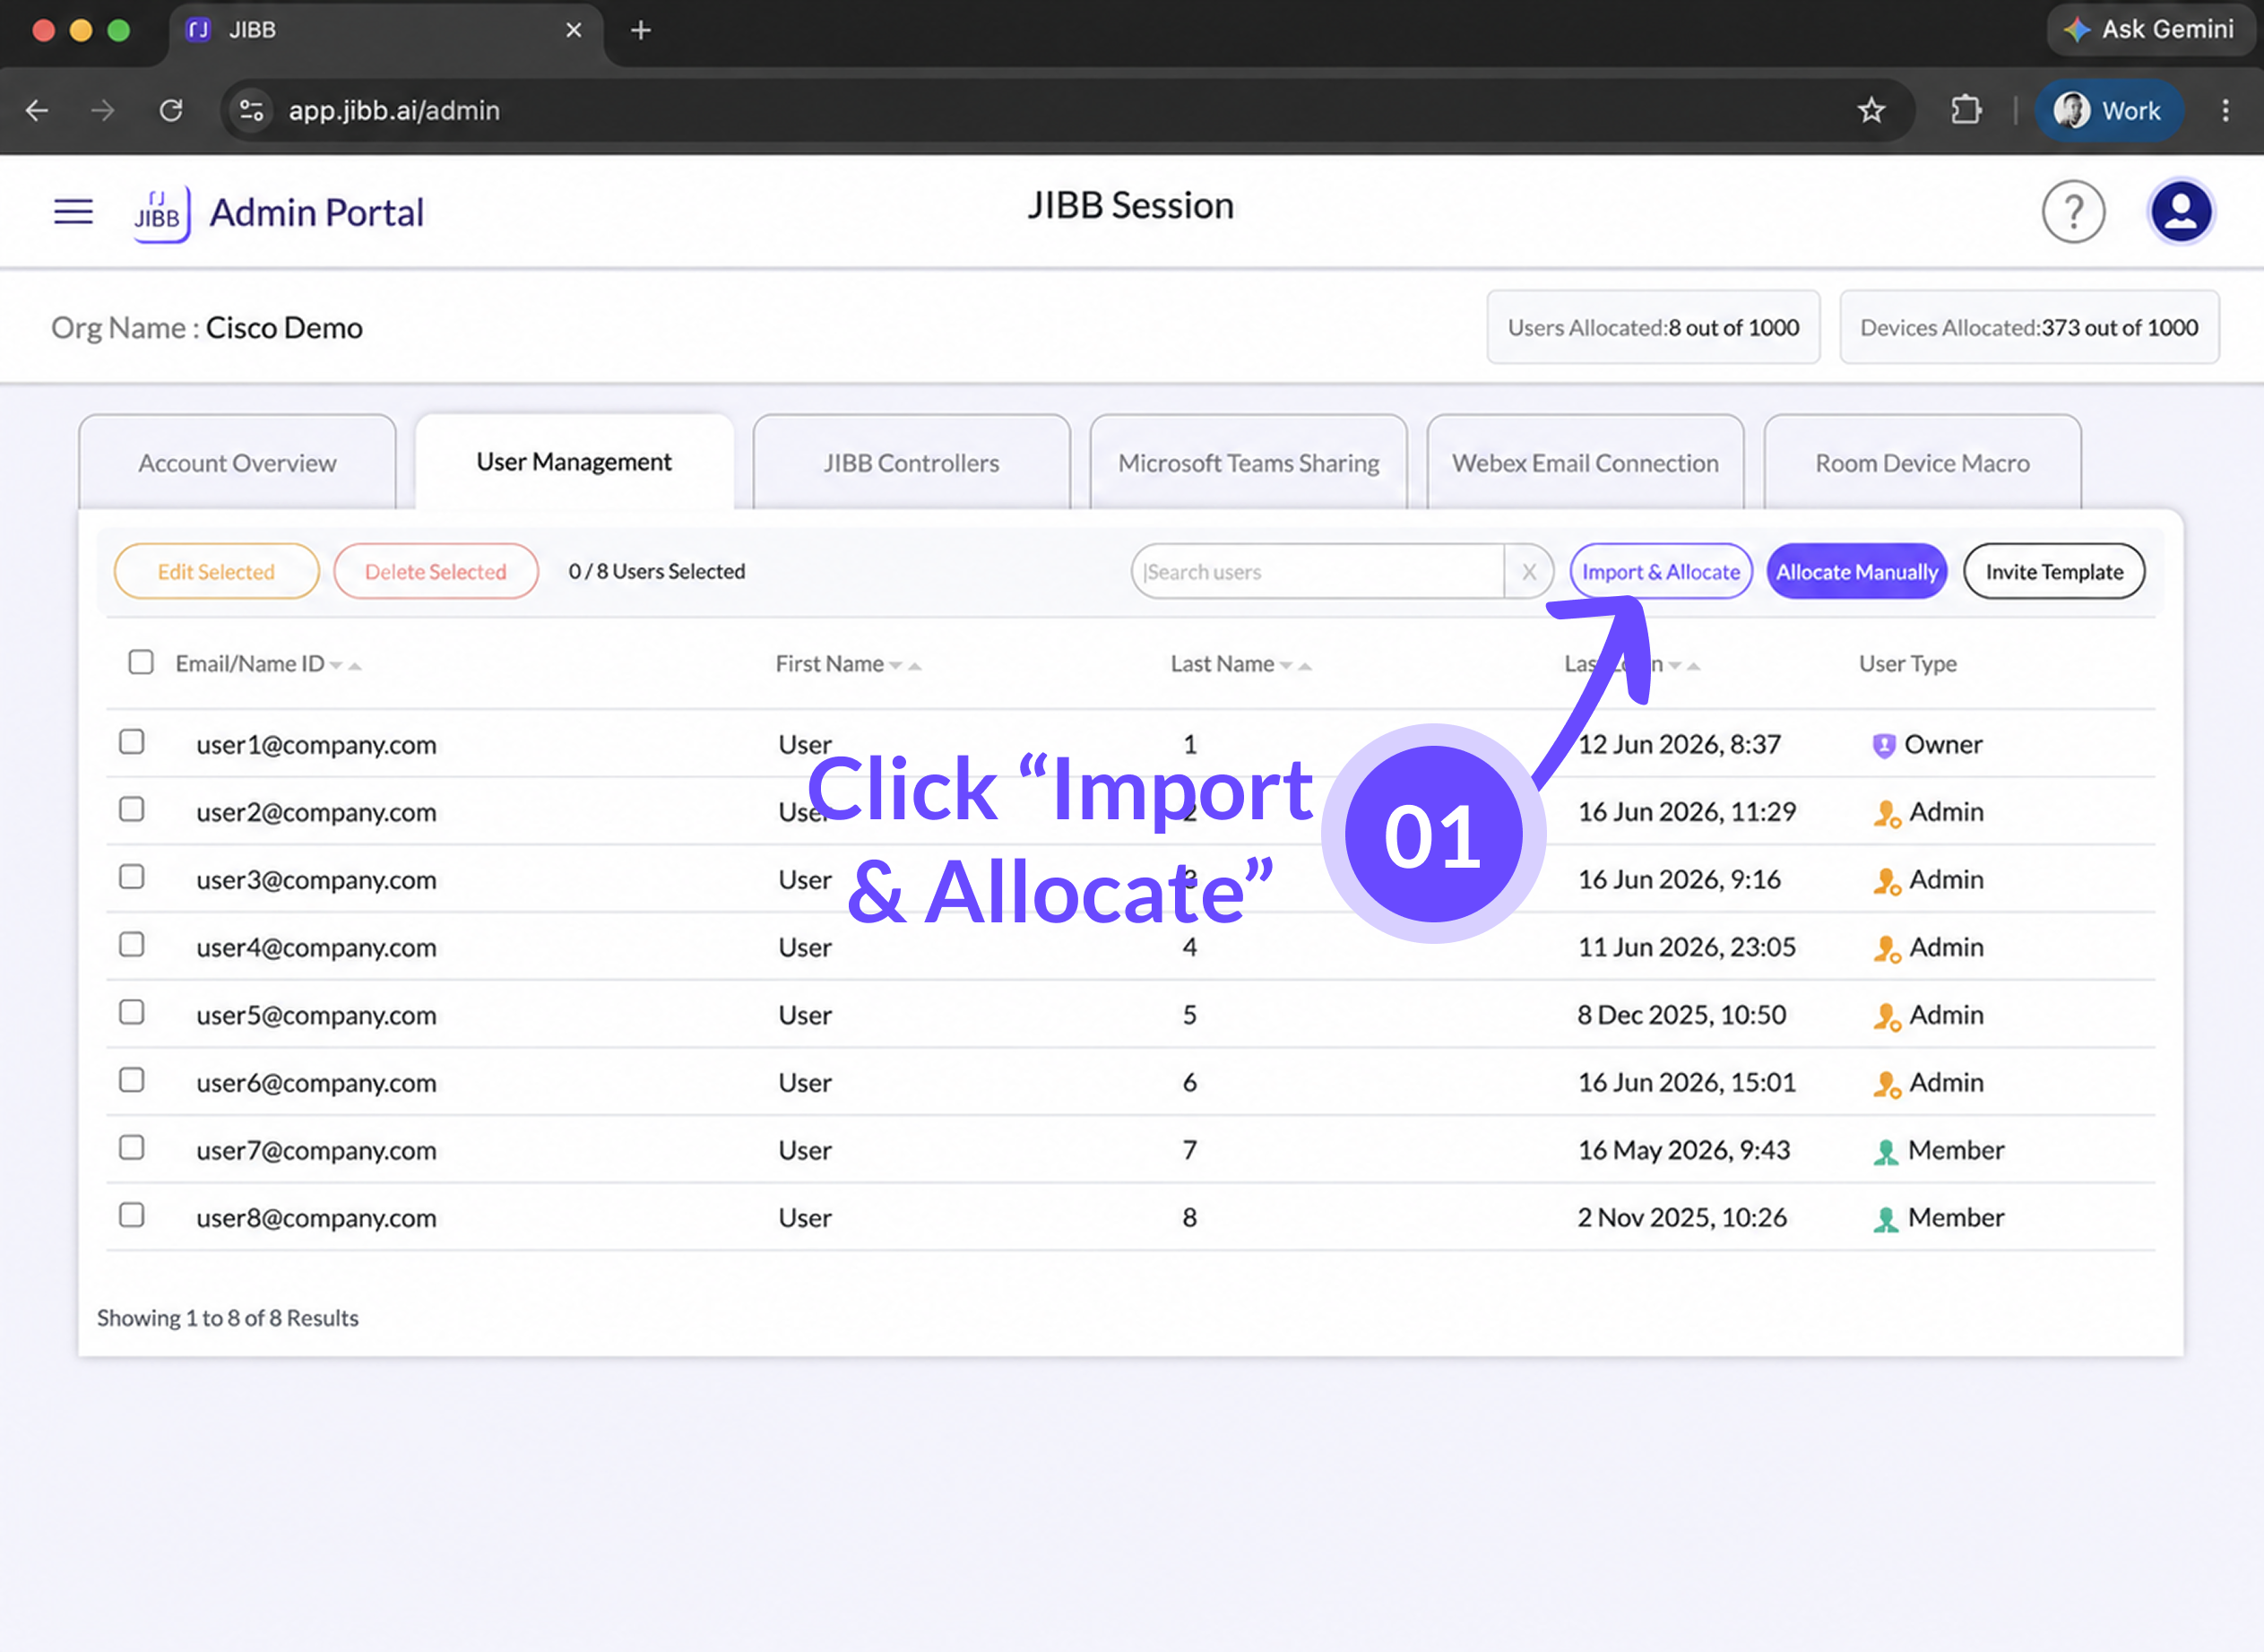
Task: Select the checkbox for user3@company.com
Action: (132, 877)
